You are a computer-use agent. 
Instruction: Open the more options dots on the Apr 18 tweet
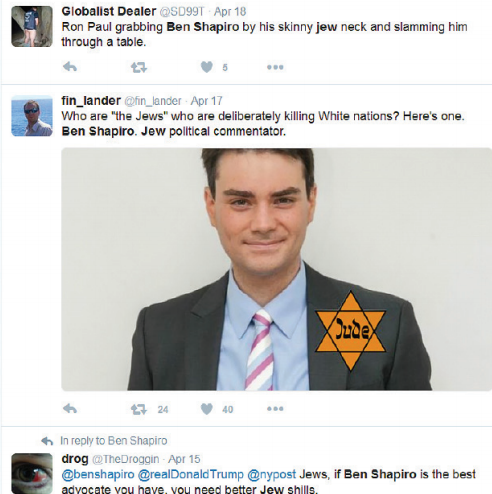pos(275,67)
